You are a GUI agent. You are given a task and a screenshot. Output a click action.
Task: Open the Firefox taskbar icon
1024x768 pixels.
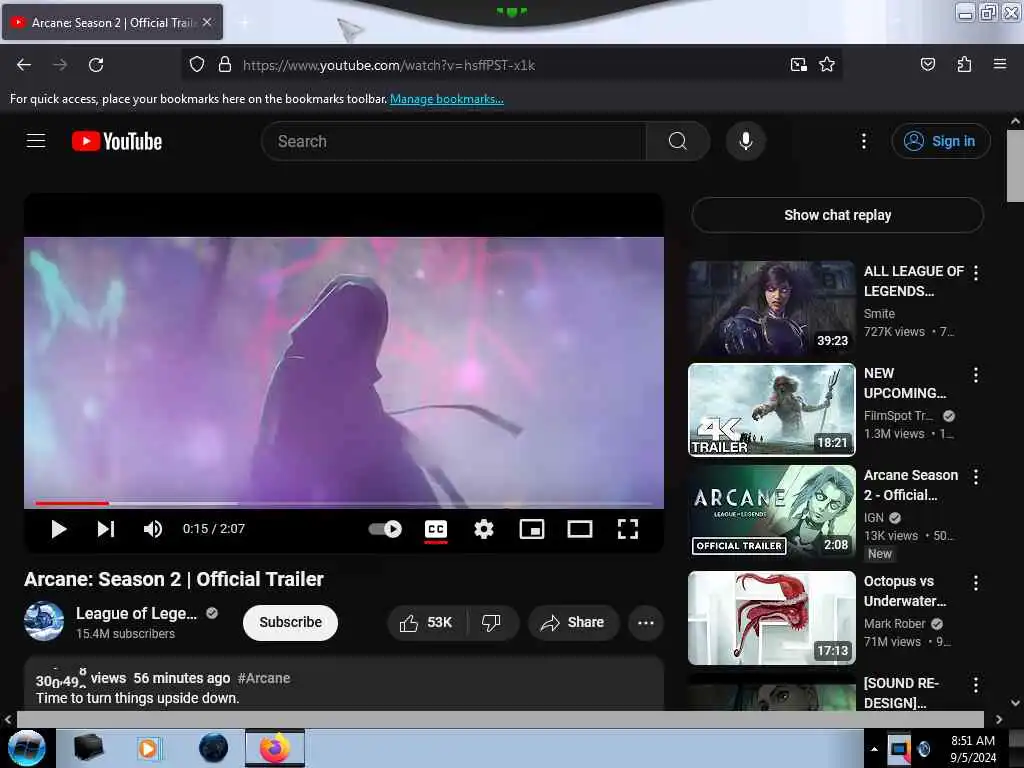pyautogui.click(x=275, y=748)
